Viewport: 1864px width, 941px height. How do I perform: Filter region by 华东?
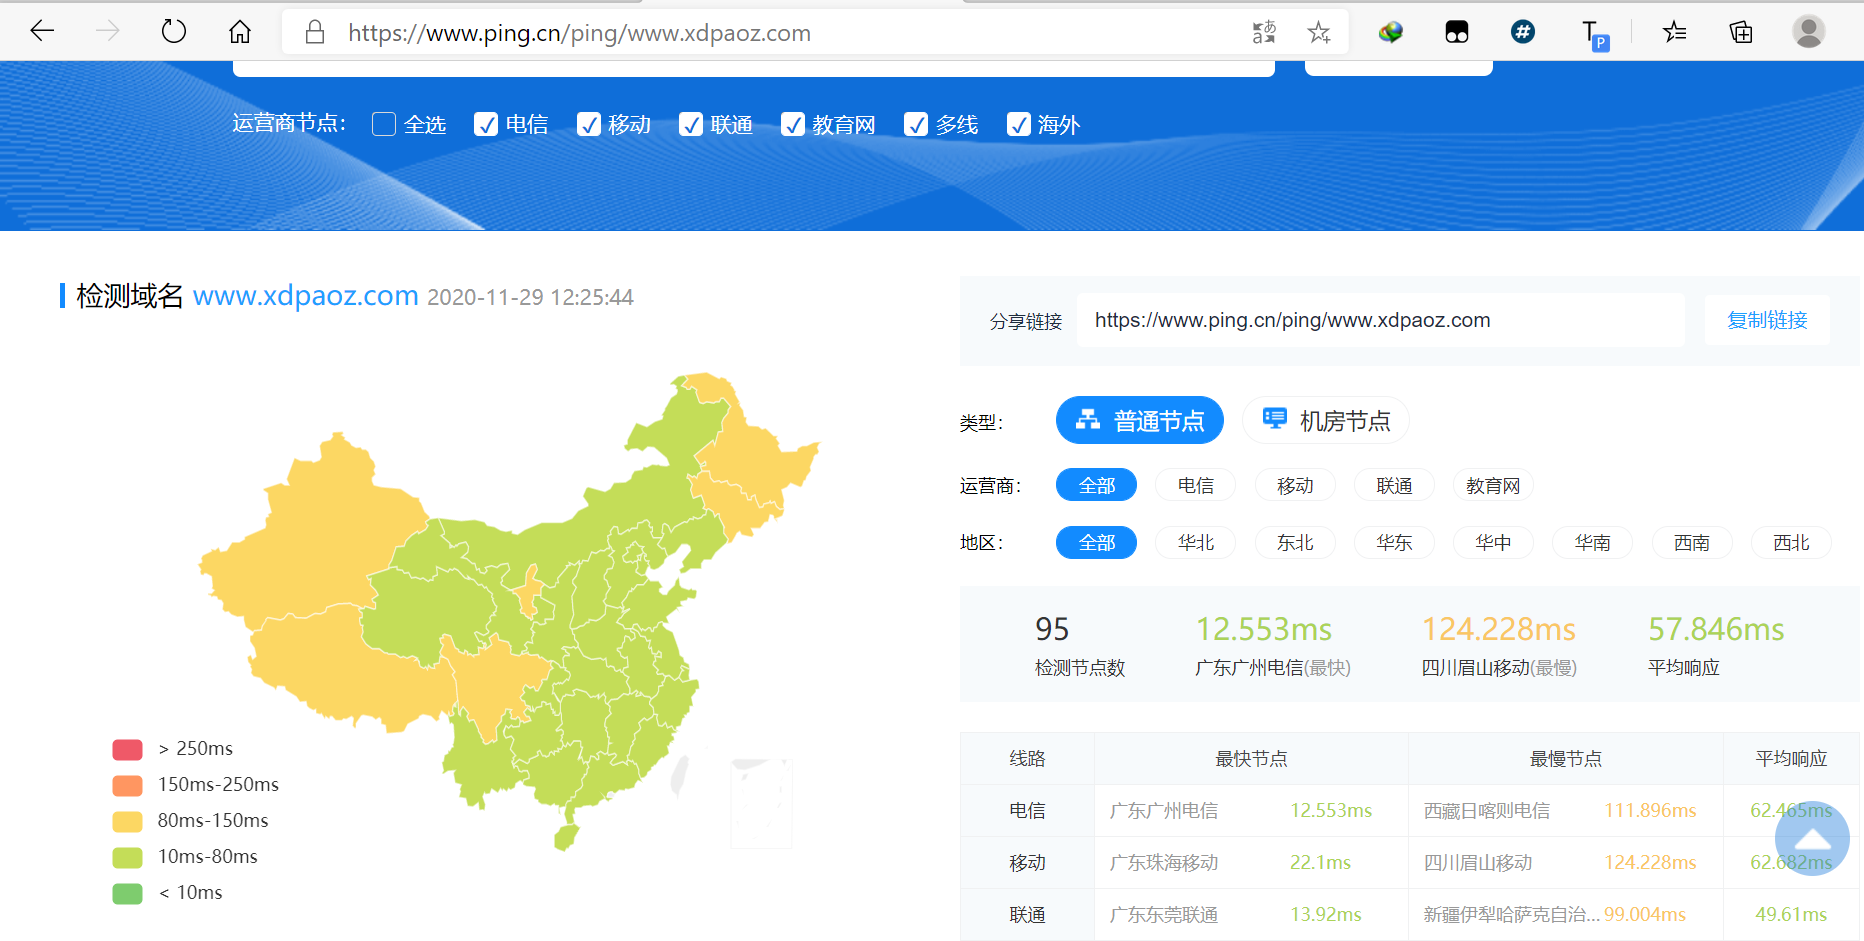1394,542
